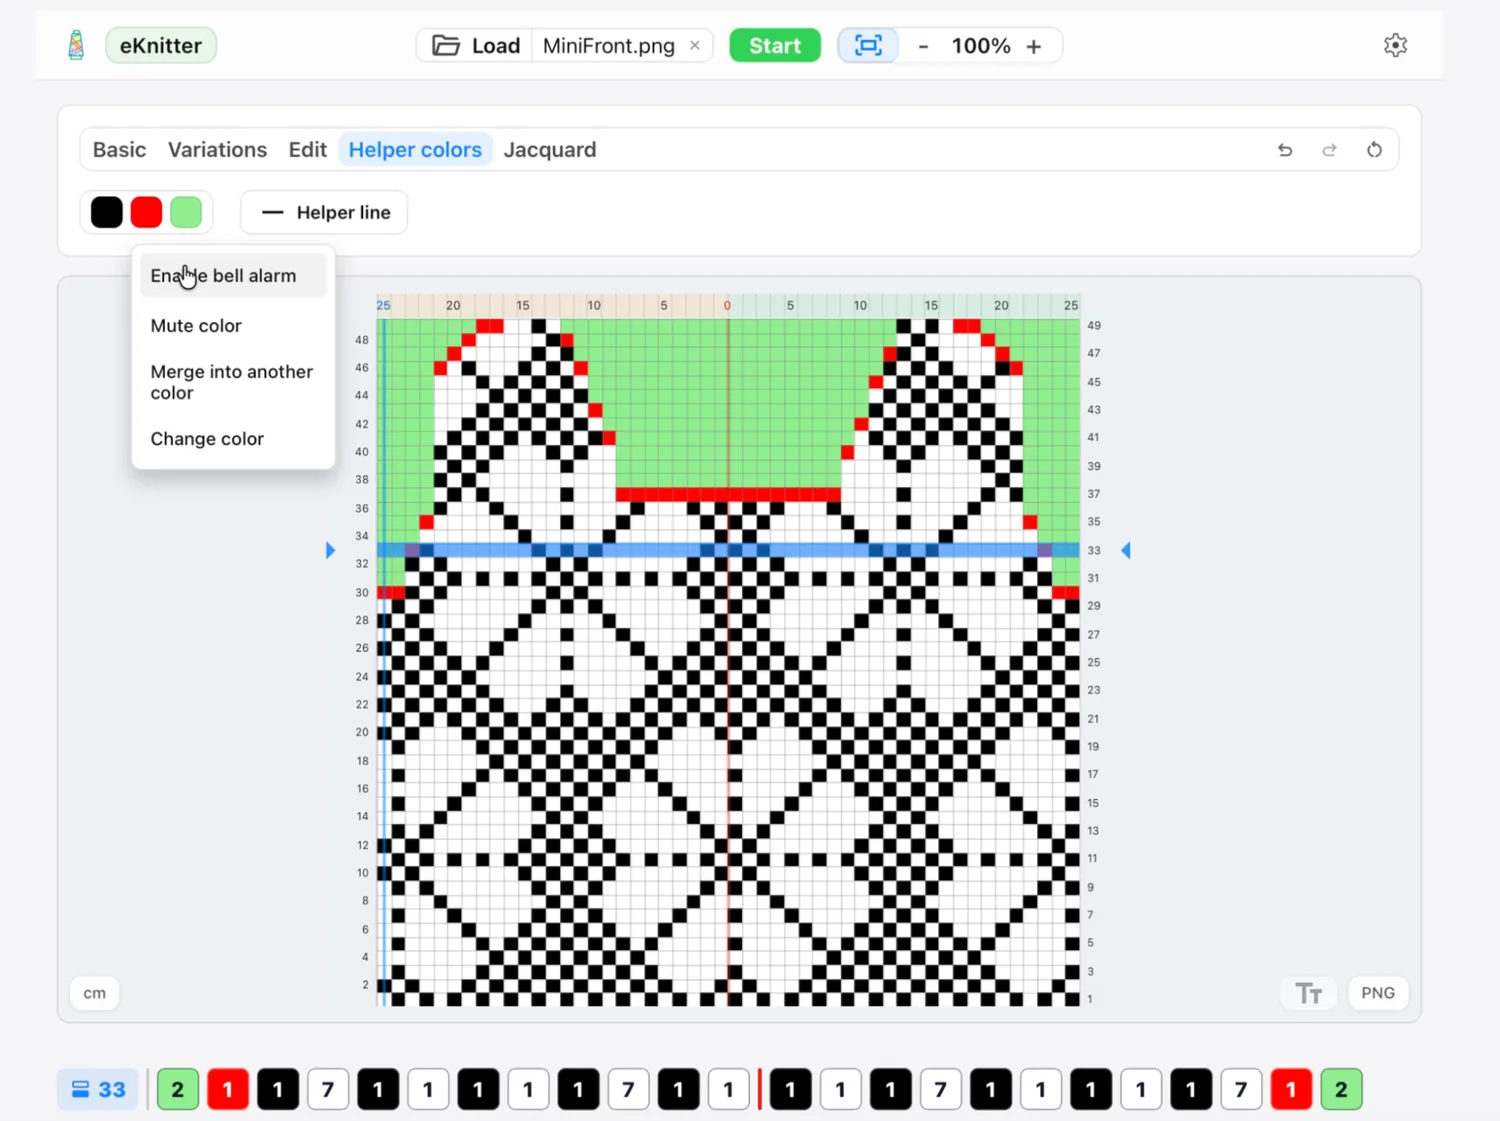This screenshot has height=1121, width=1500.
Task: Click the settings gear icon
Action: pyautogui.click(x=1395, y=45)
